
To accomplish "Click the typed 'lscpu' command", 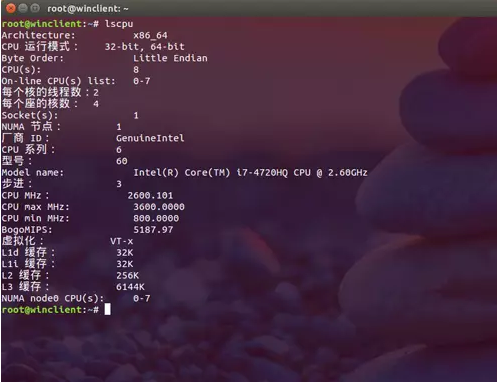I will 119,24.
